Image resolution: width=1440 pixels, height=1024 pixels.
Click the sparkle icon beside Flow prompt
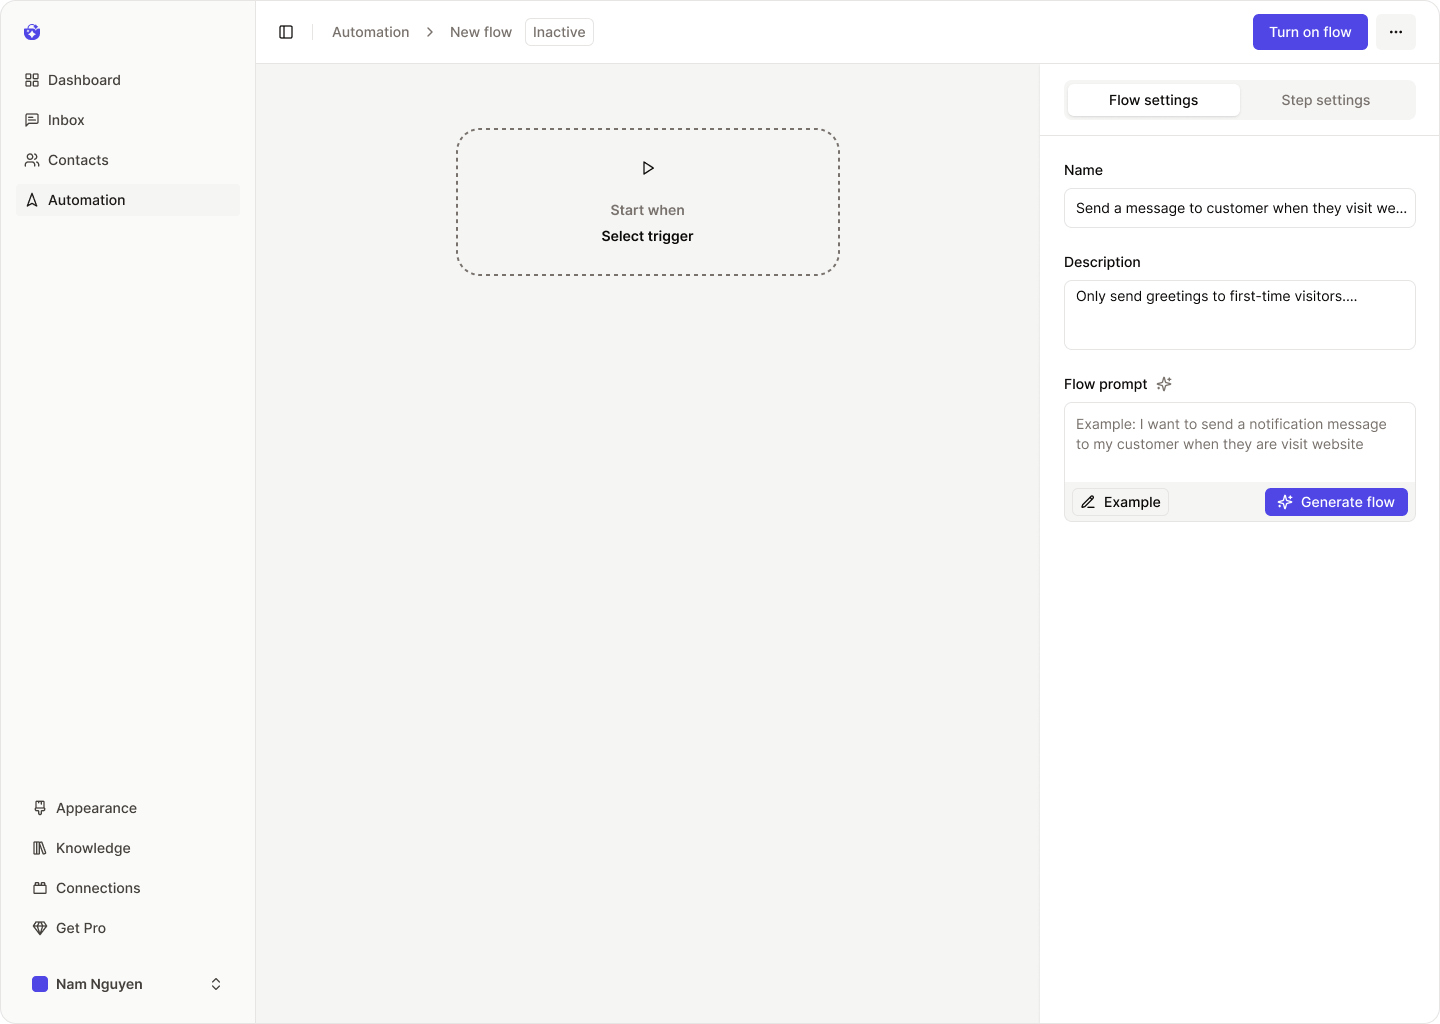[1164, 384]
